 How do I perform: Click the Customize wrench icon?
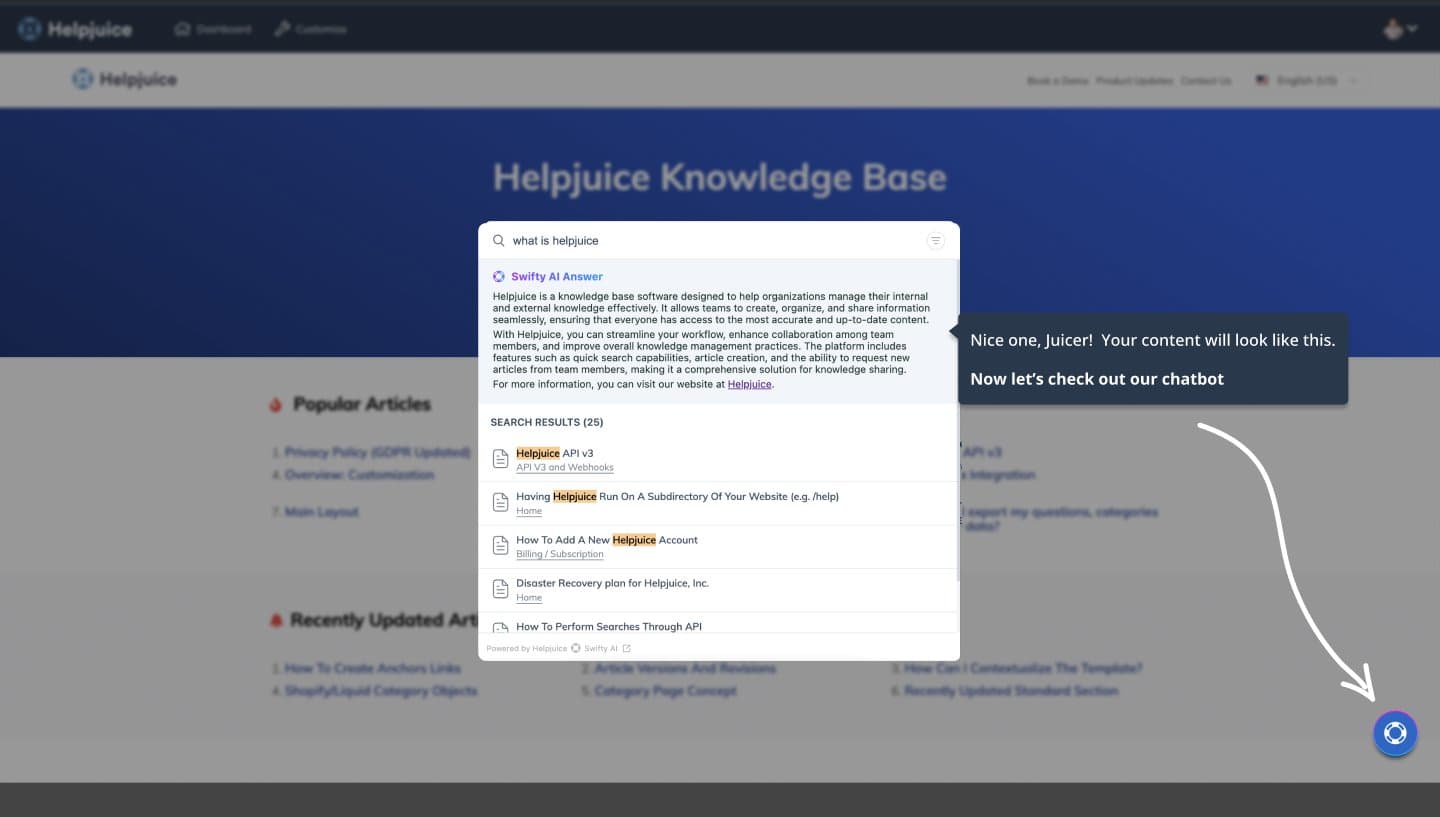click(283, 29)
